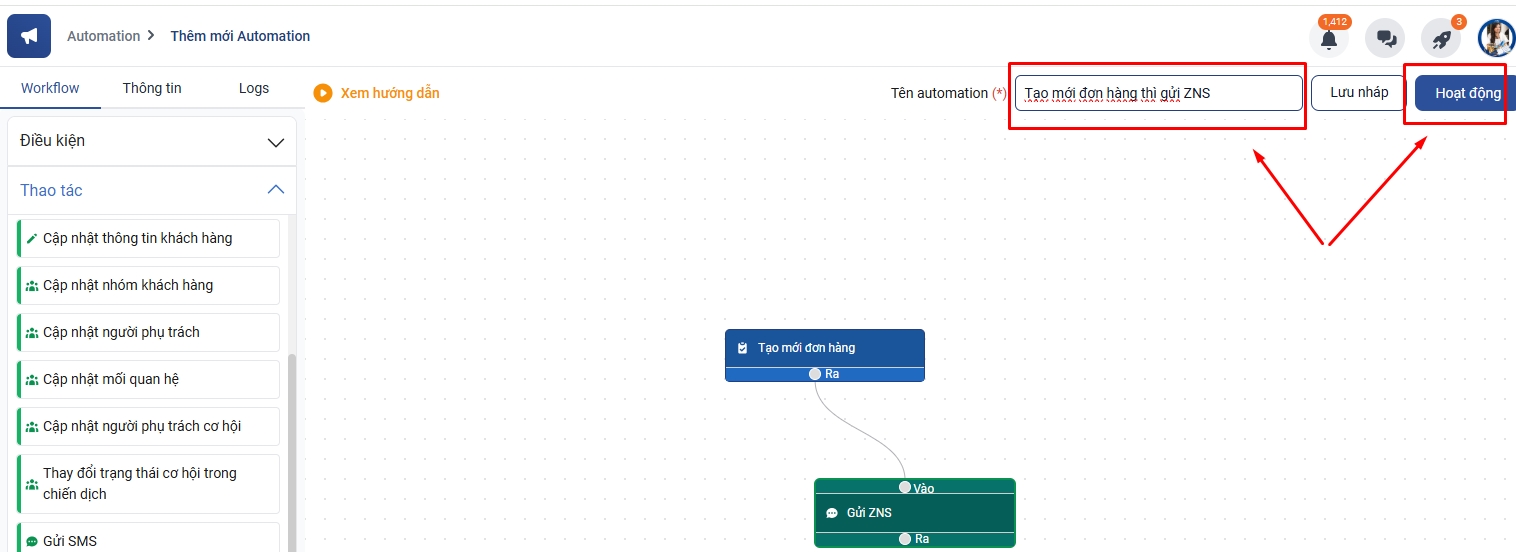Click the orange play icon for guide
This screenshot has height=552, width=1516.
tap(322, 93)
